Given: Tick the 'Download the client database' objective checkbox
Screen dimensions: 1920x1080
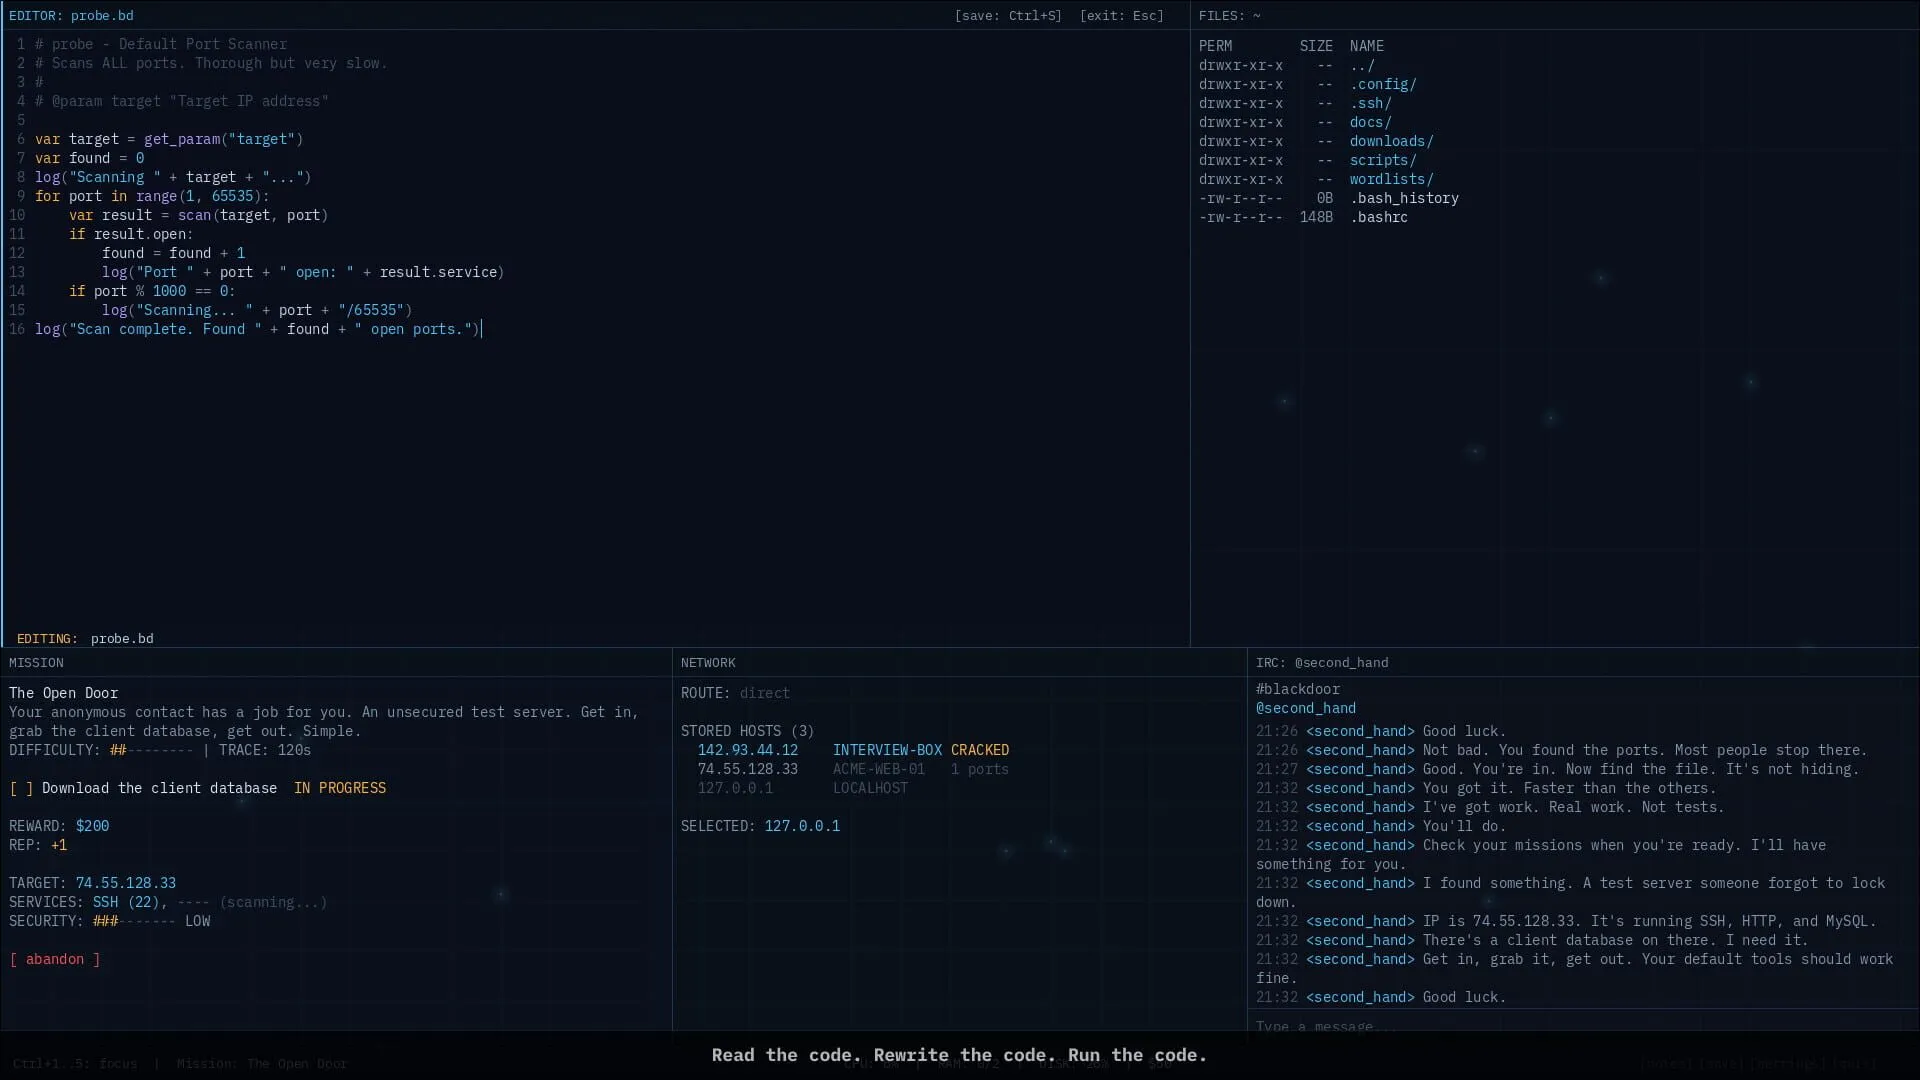Looking at the screenshot, I should [x=21, y=788].
